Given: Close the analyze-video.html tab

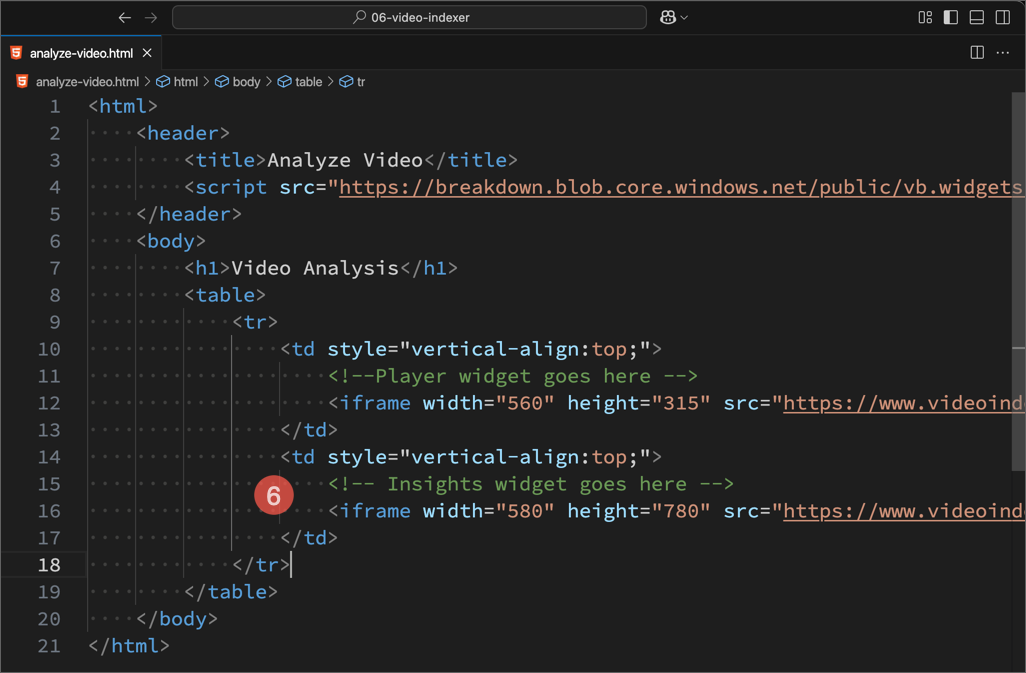Looking at the screenshot, I should pos(147,53).
